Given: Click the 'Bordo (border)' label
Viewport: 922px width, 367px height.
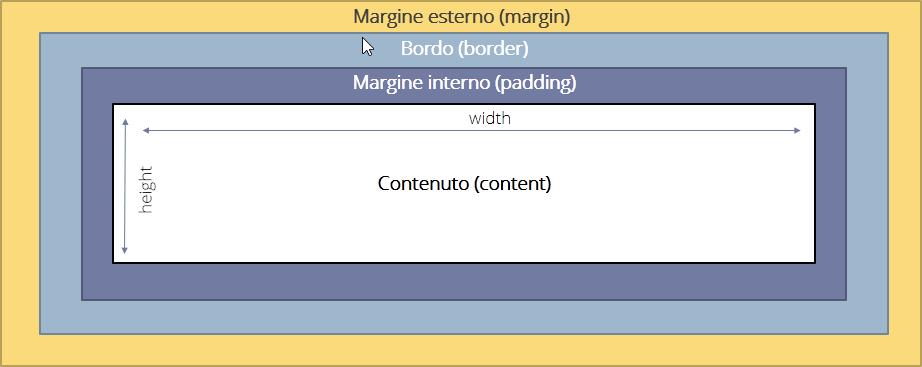Looking at the screenshot, I should point(465,49).
